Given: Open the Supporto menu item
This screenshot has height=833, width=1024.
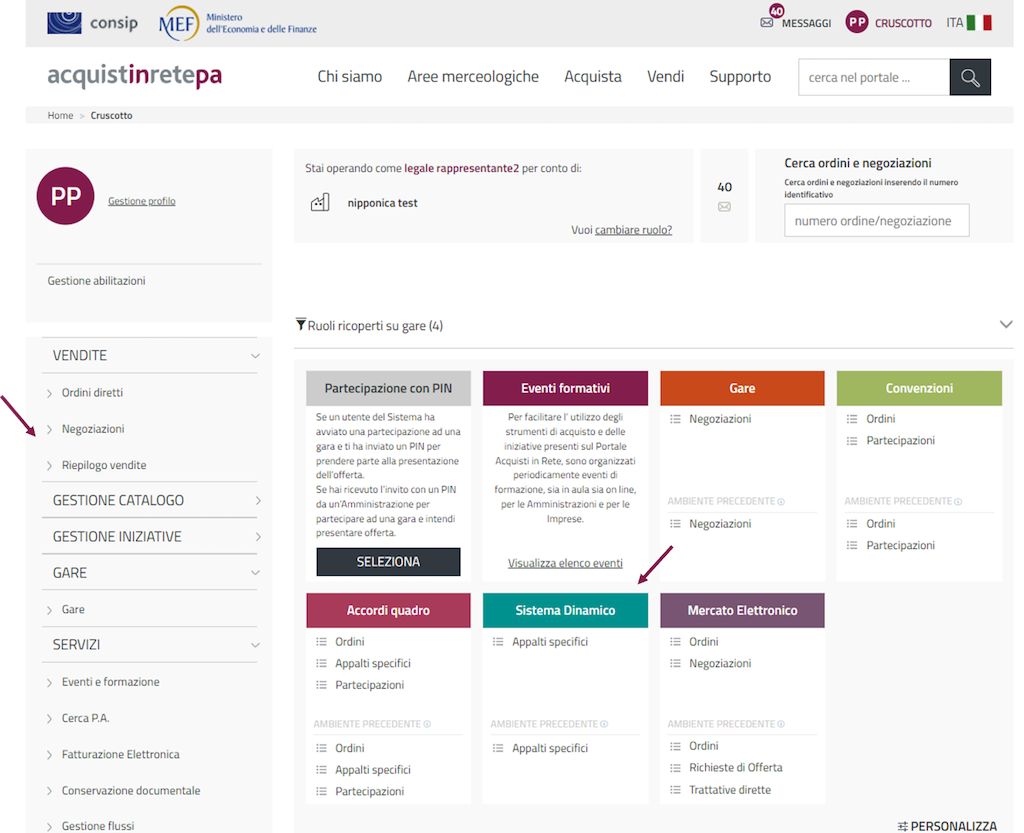Looking at the screenshot, I should coord(740,77).
